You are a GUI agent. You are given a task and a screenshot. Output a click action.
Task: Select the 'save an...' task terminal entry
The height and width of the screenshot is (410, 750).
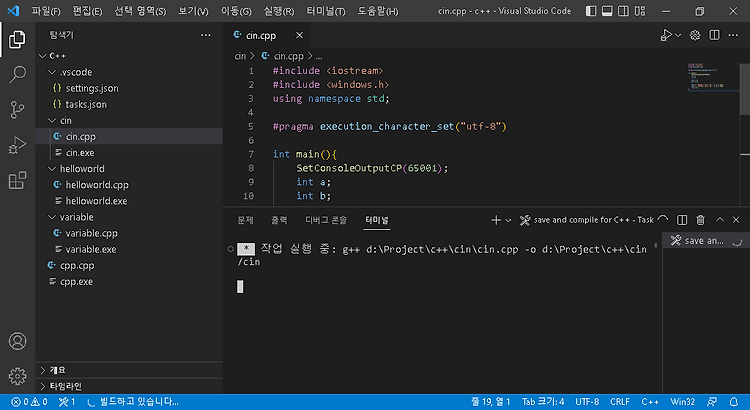(x=706, y=241)
